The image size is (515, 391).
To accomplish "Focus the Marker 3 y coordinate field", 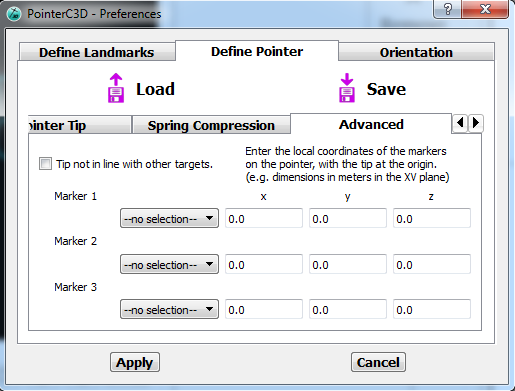I will pos(348,309).
